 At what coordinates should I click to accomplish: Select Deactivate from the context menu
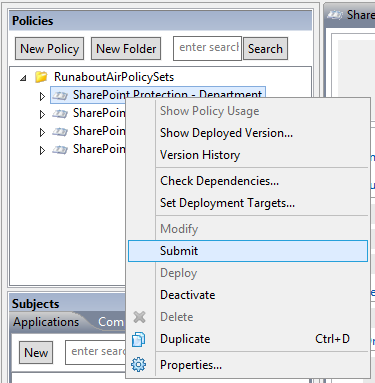(x=248, y=295)
